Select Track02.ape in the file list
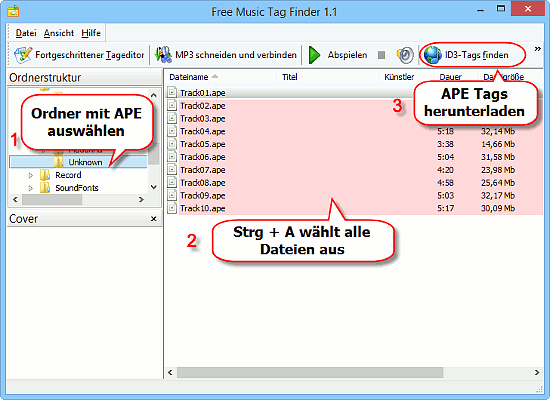550x400 pixels. click(203, 106)
